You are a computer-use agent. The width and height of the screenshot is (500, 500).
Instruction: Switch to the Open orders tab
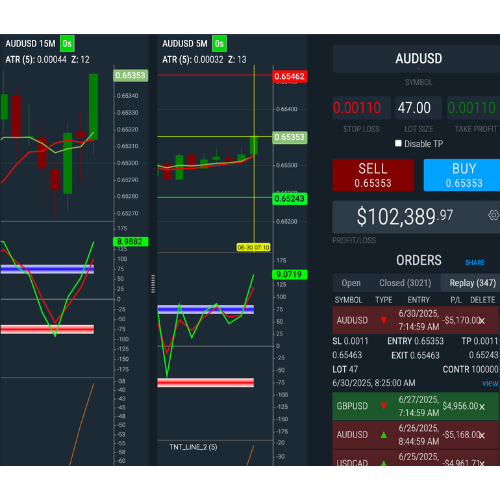click(x=351, y=283)
